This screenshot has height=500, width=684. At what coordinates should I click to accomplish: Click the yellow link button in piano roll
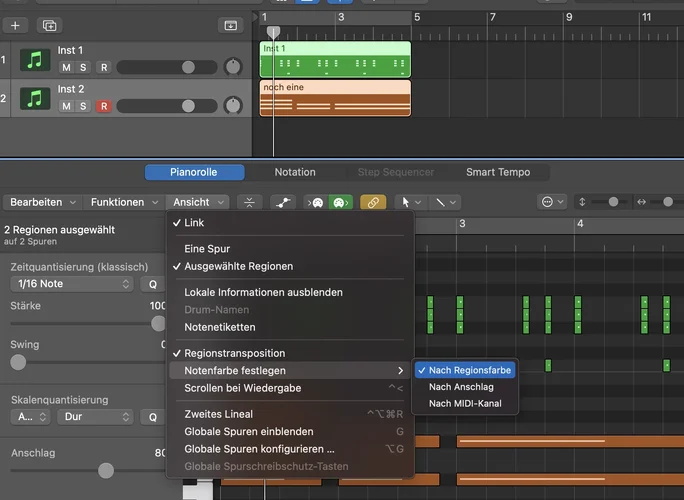coord(373,202)
